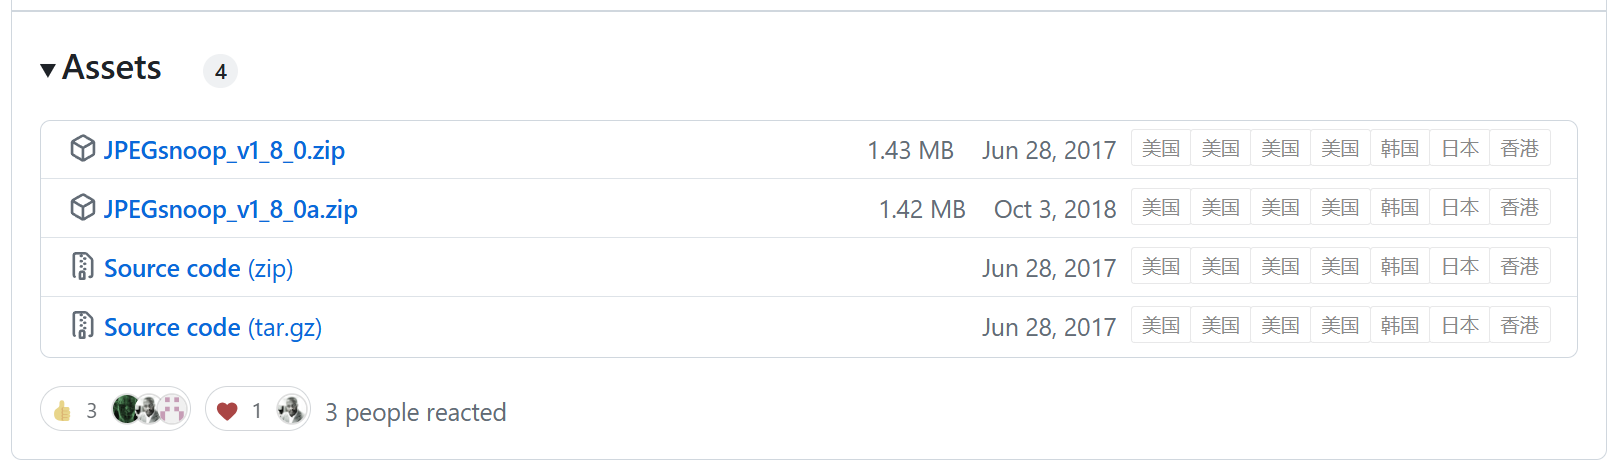1616x465 pixels.
Task: Select 日本 mirror for JPEGsnoop_v1_8_0a.zip
Action: (x=1459, y=208)
